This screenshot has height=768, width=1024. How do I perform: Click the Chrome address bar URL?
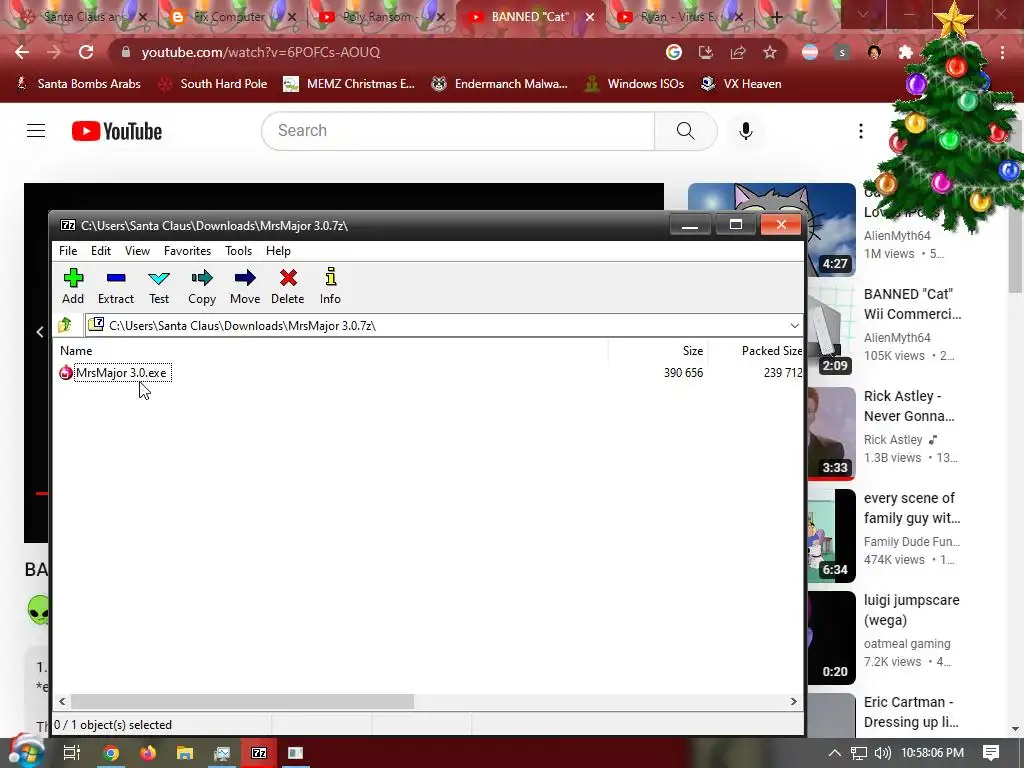tap(261, 52)
